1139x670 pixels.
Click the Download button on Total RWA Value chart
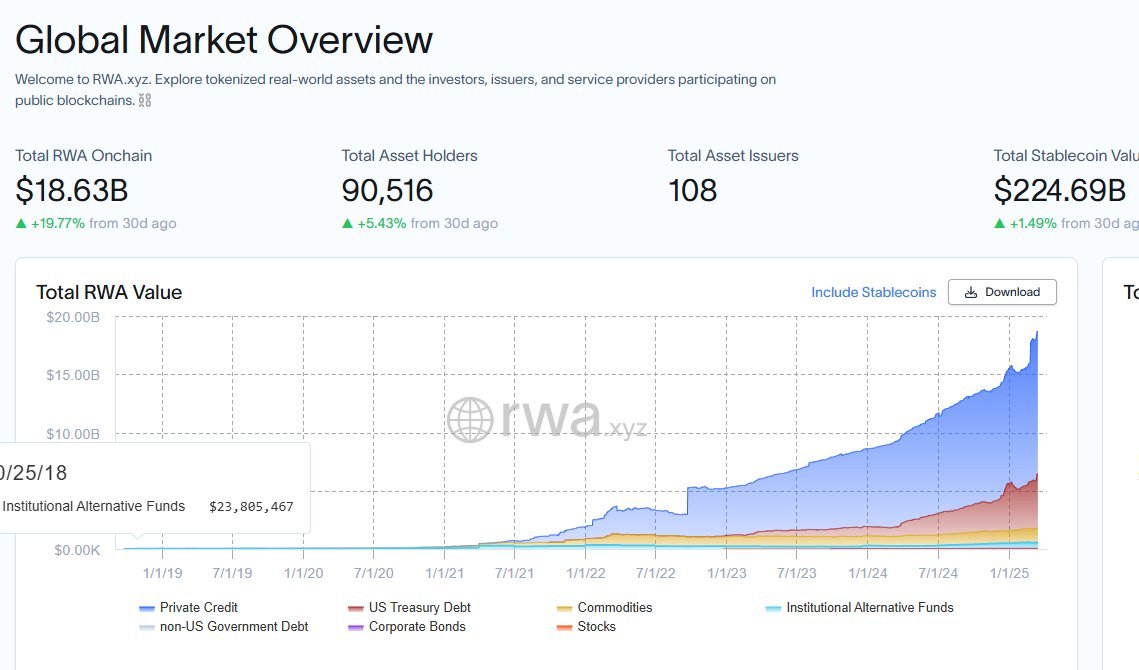click(1002, 292)
